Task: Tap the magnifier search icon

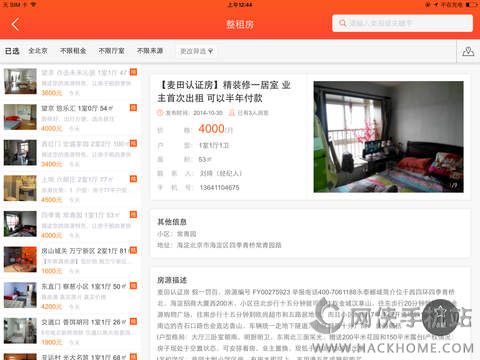Action: (342, 23)
